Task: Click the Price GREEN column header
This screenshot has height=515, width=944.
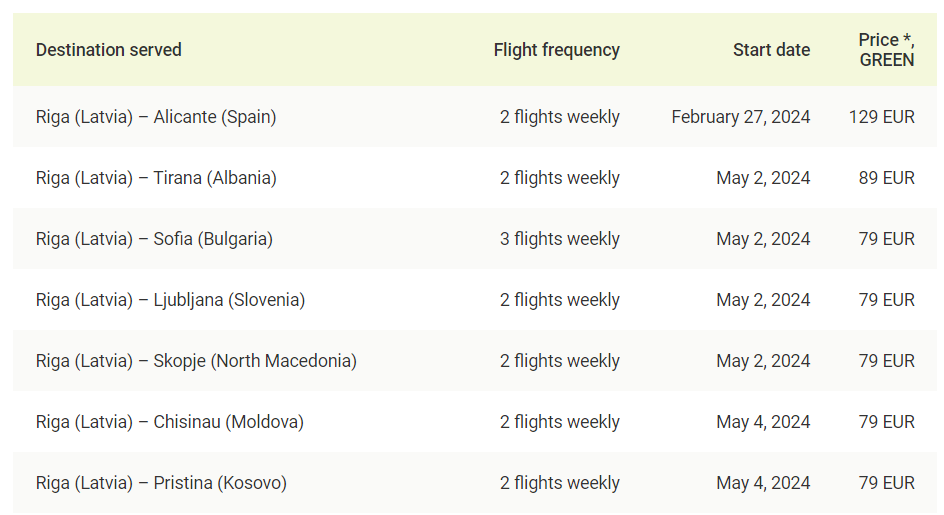Action: [x=886, y=50]
